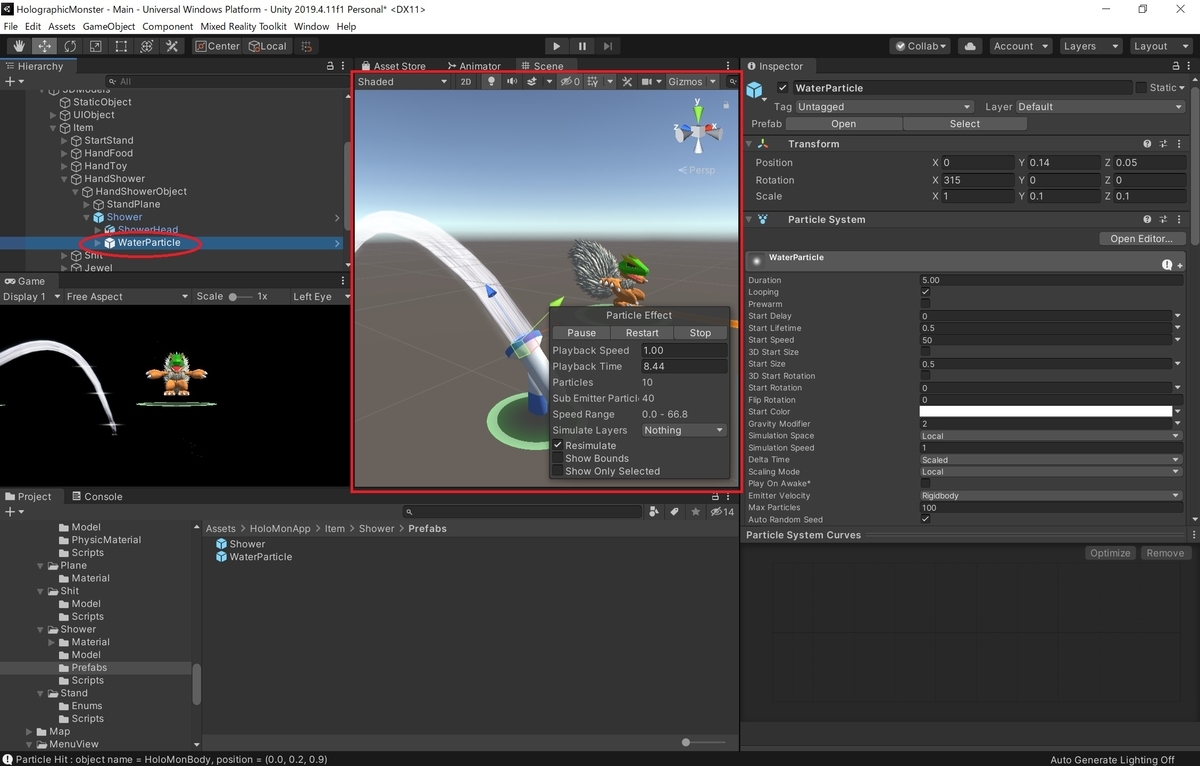Screen dimensions: 1200x766
Task: Click Project search by label icon
Action: [674, 512]
